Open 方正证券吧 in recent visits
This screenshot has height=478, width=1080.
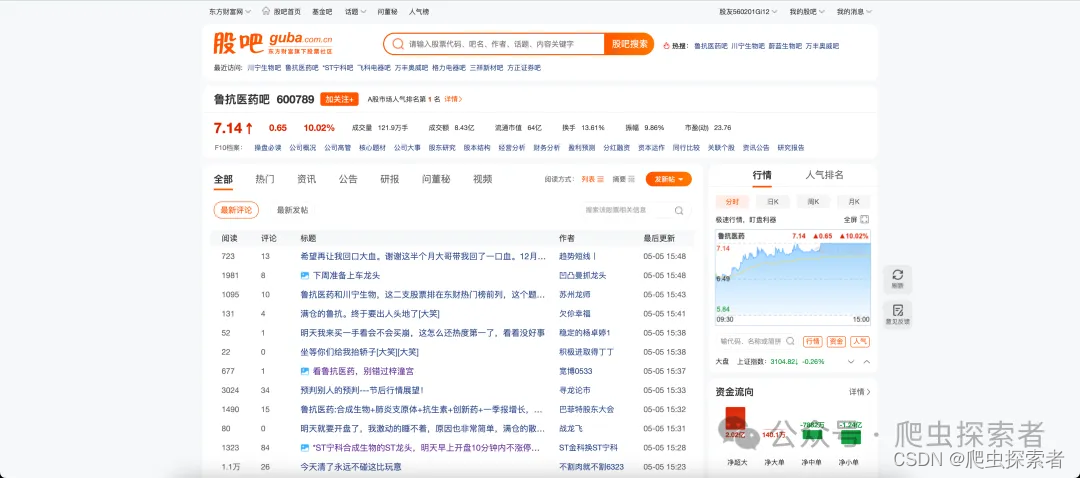click(523, 67)
